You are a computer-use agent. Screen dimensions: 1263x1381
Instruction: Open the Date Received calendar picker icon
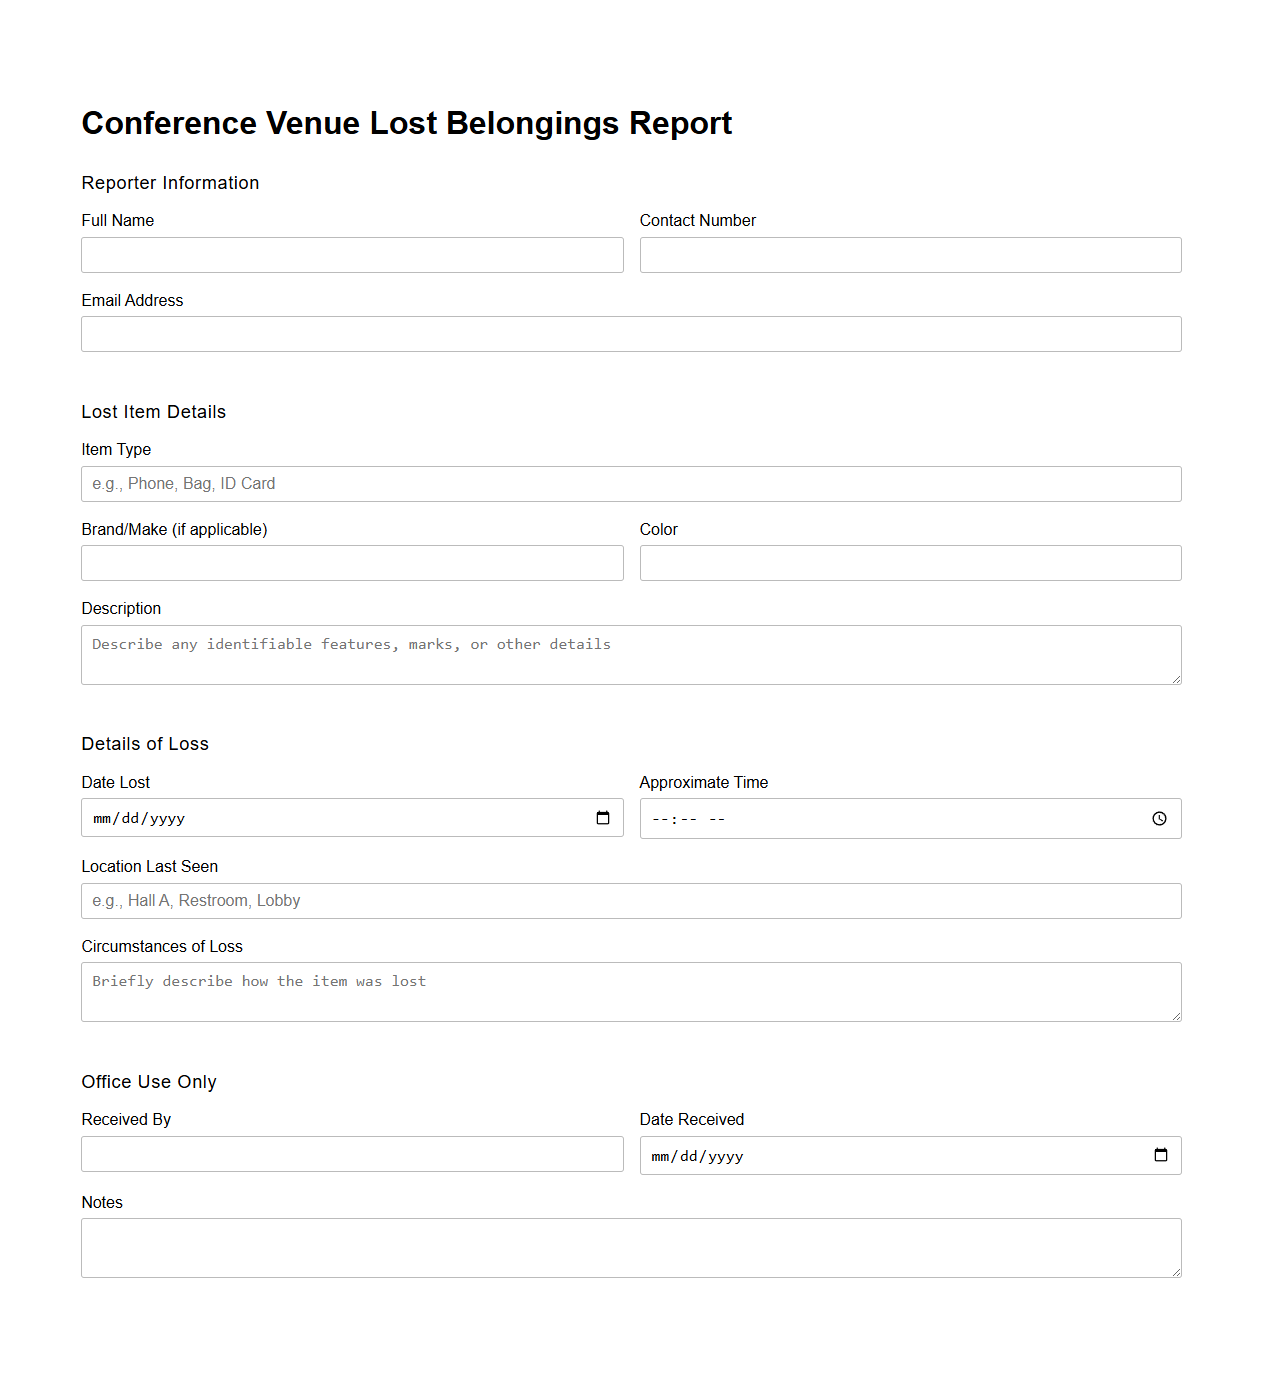tap(1161, 1155)
